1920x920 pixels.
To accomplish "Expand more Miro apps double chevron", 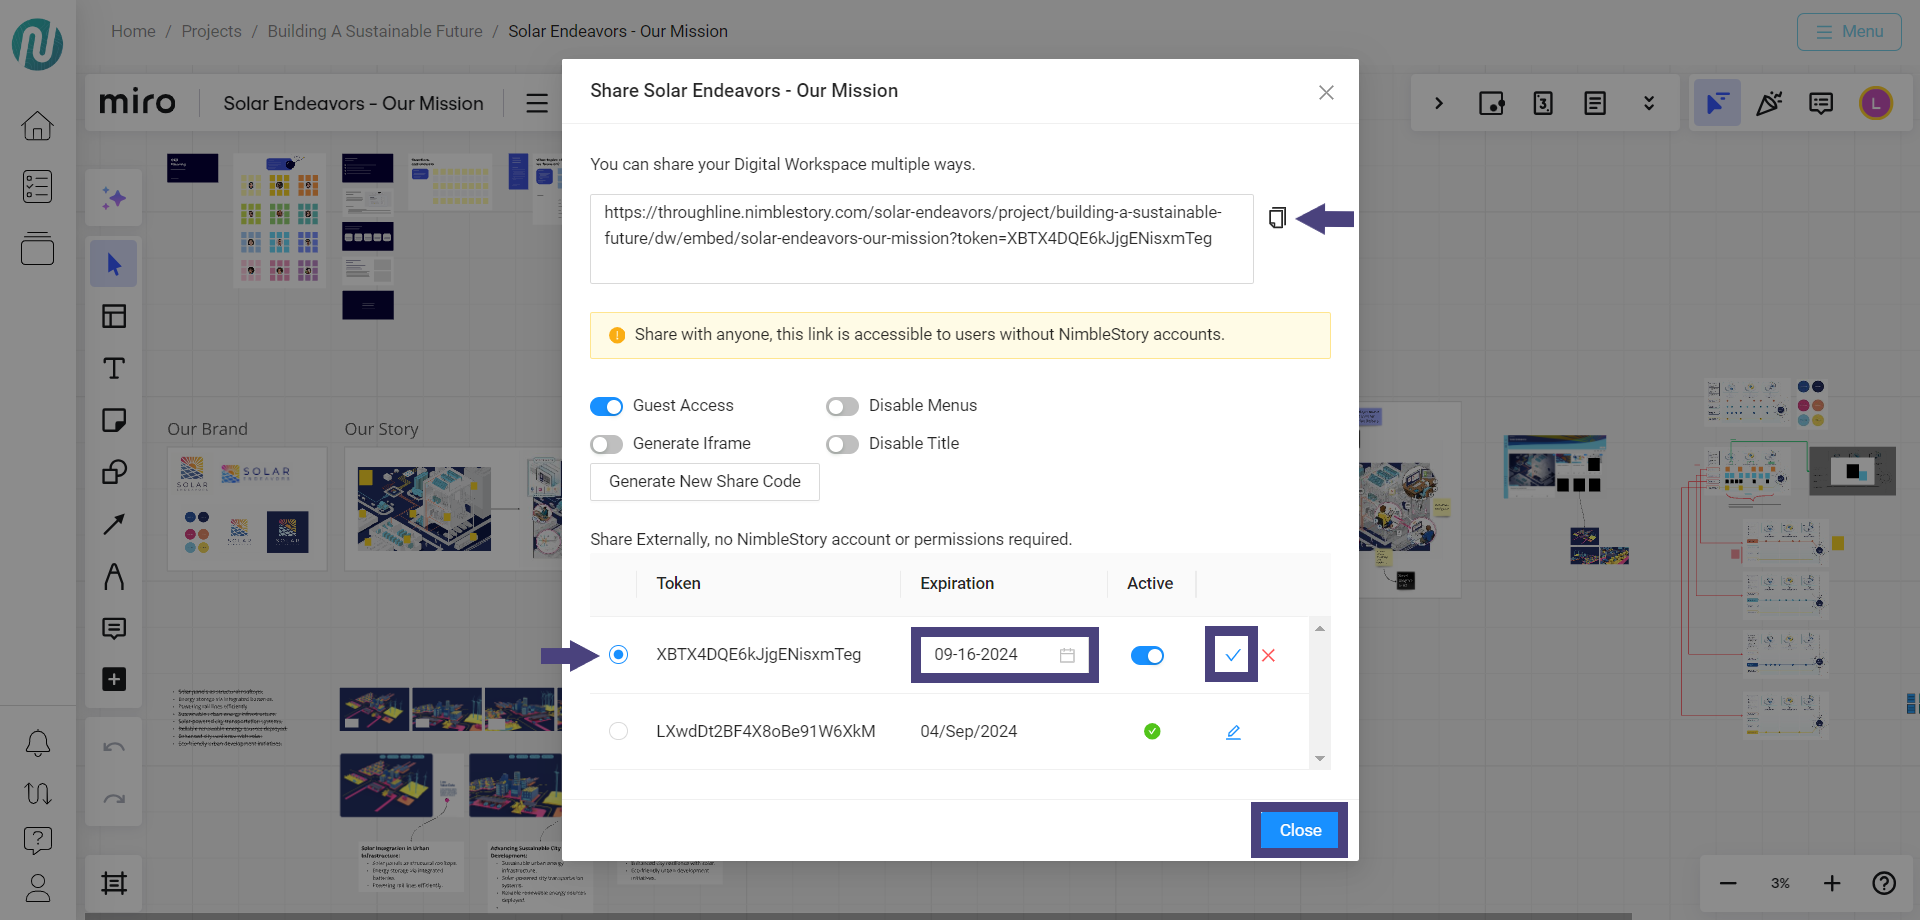I will [x=1649, y=103].
